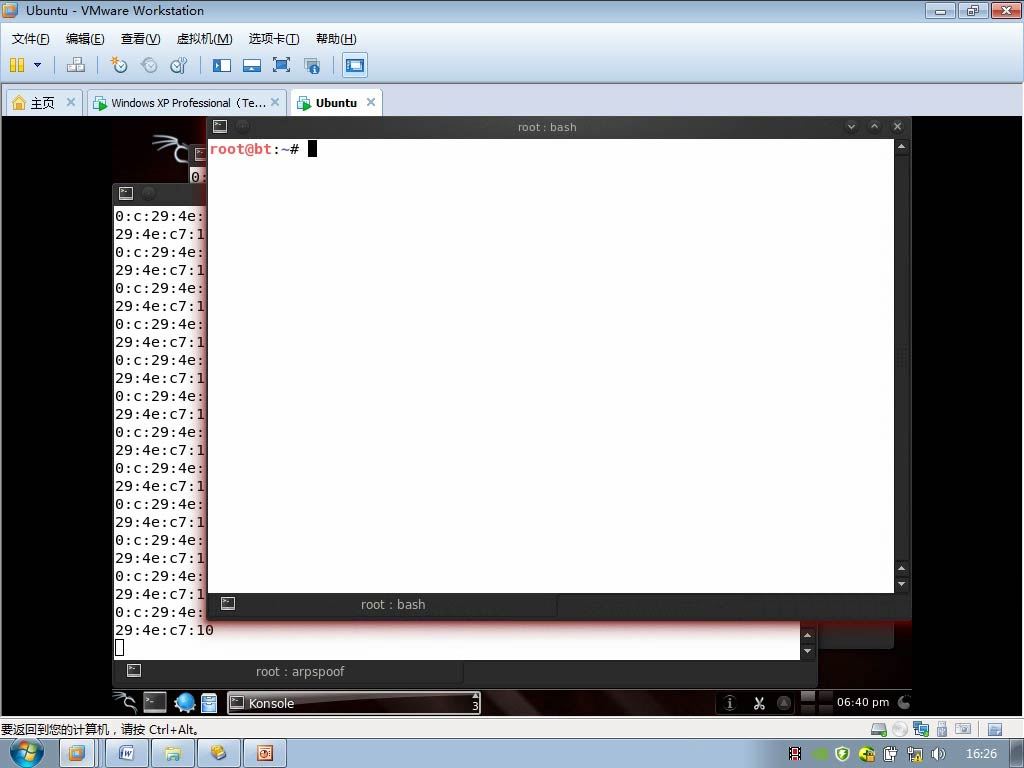Click VMware hard disk status icon
This screenshot has height=768, width=1024.
(878, 729)
